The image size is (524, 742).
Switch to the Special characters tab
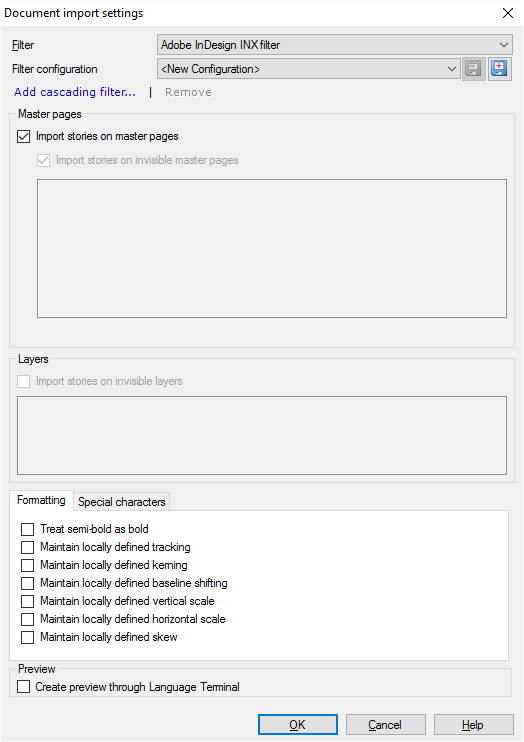pyautogui.click(x=122, y=502)
